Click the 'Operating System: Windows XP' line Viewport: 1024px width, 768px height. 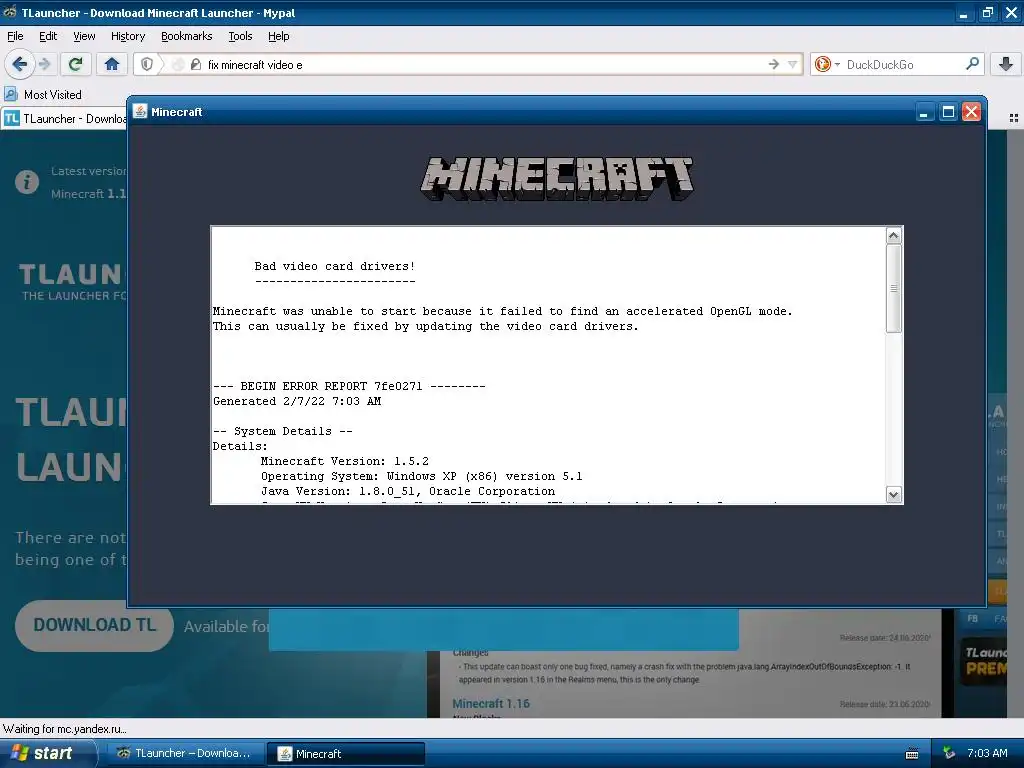point(421,476)
